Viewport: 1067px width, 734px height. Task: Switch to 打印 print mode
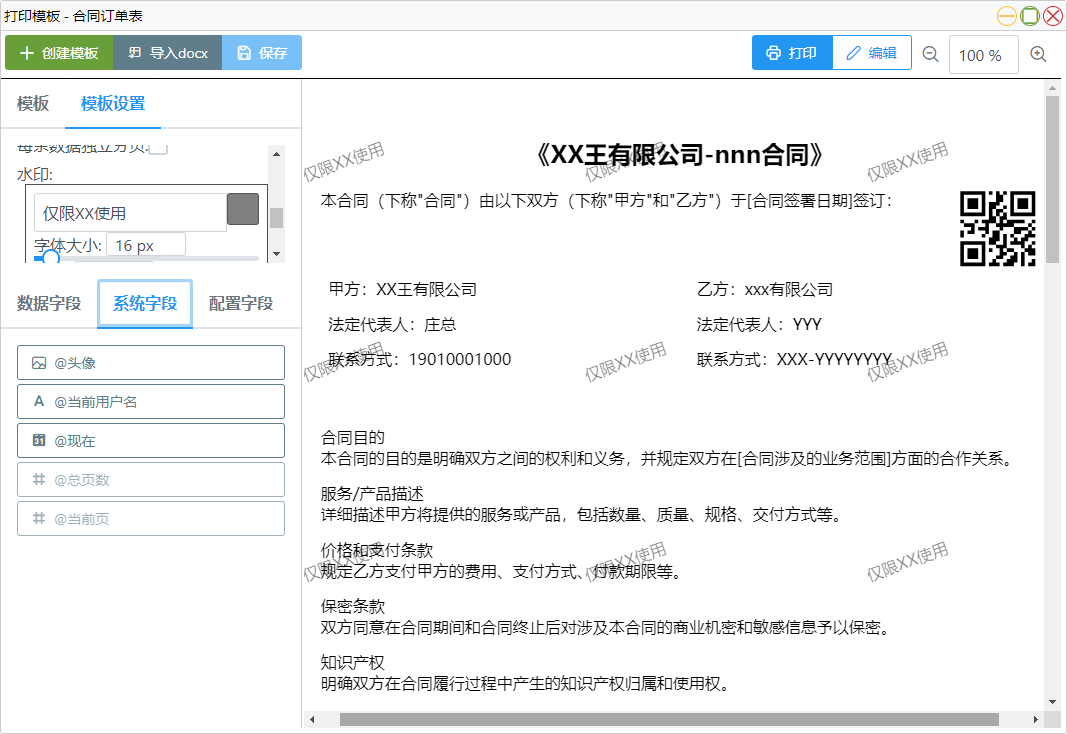791,53
